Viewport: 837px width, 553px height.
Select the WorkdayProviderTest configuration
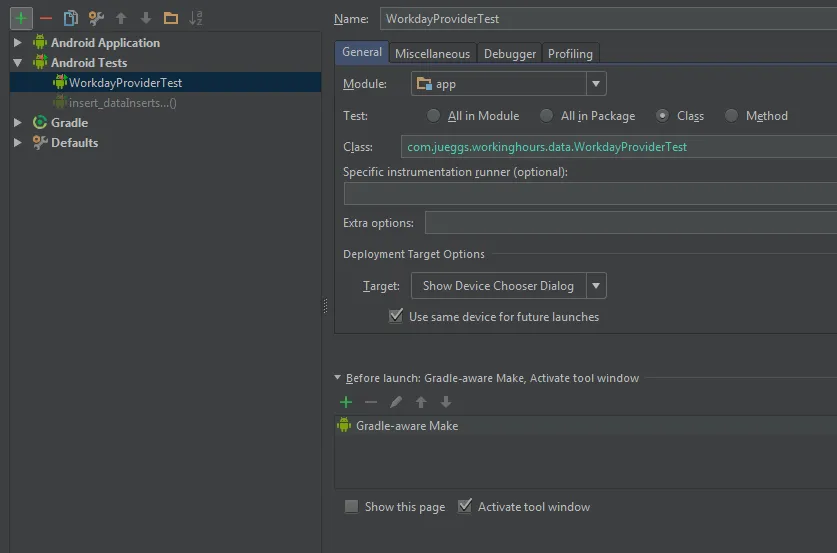tap(165, 82)
